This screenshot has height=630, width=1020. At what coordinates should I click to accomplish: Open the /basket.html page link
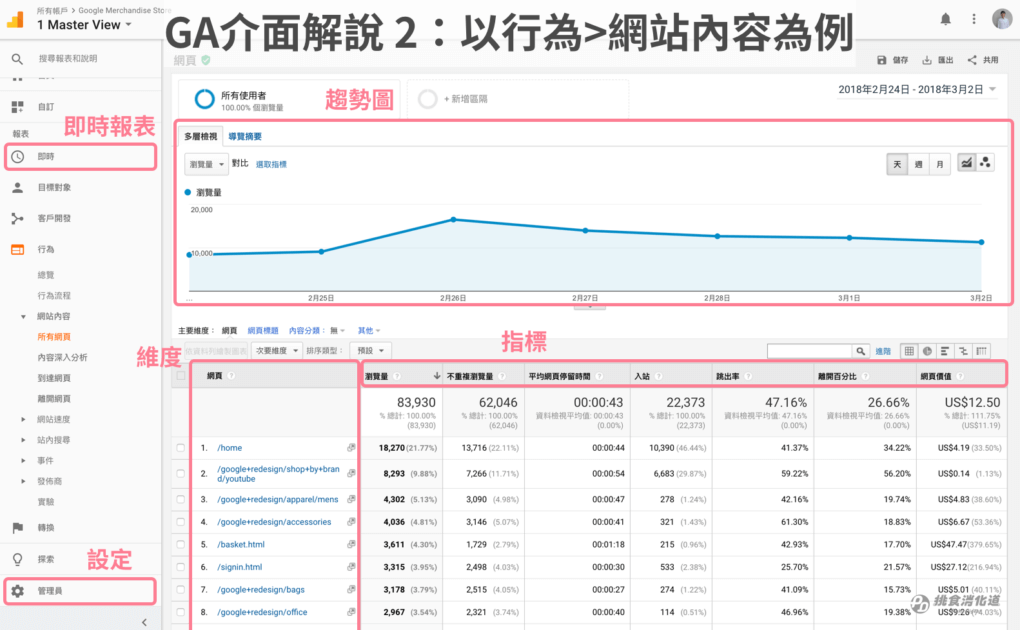[x=241, y=545]
